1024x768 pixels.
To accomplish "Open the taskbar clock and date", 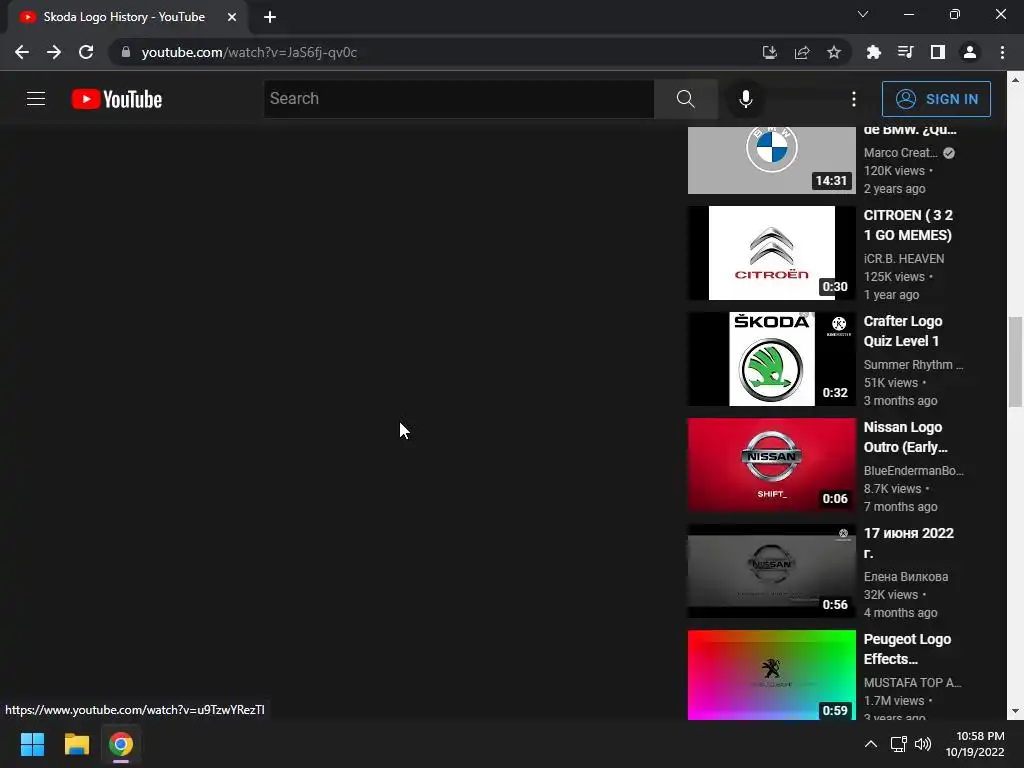I will (975, 744).
